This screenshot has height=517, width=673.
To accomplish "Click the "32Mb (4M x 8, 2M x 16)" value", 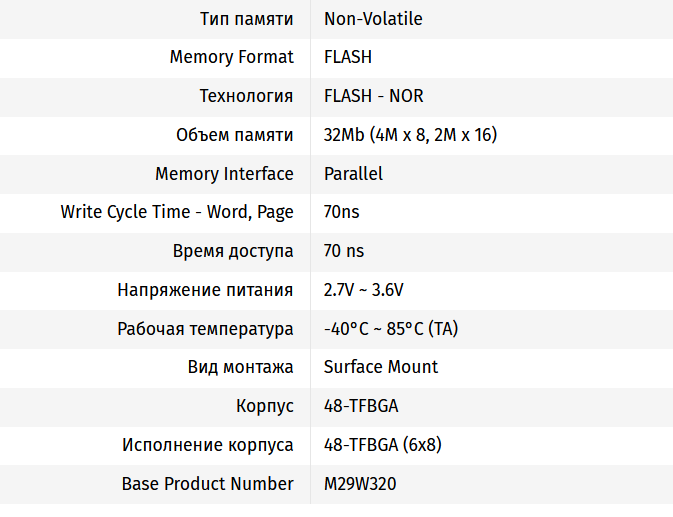I will point(411,135).
